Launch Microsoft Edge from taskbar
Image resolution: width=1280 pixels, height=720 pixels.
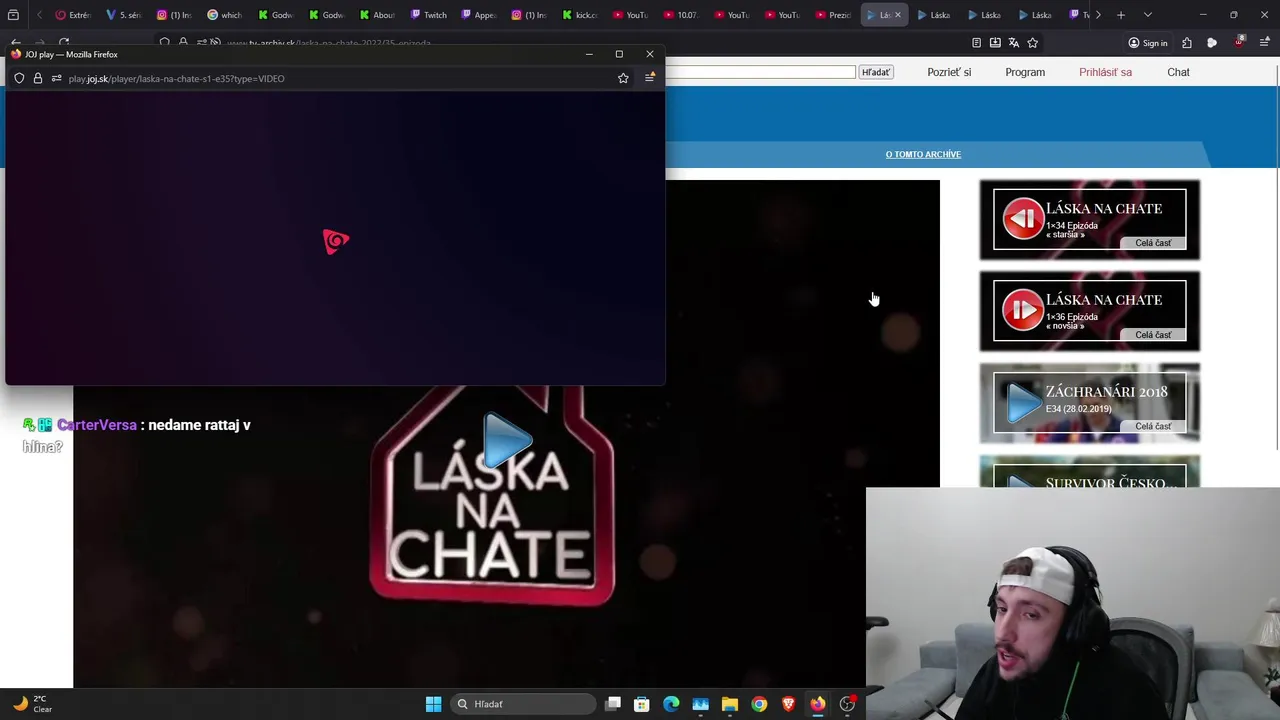pyautogui.click(x=671, y=704)
